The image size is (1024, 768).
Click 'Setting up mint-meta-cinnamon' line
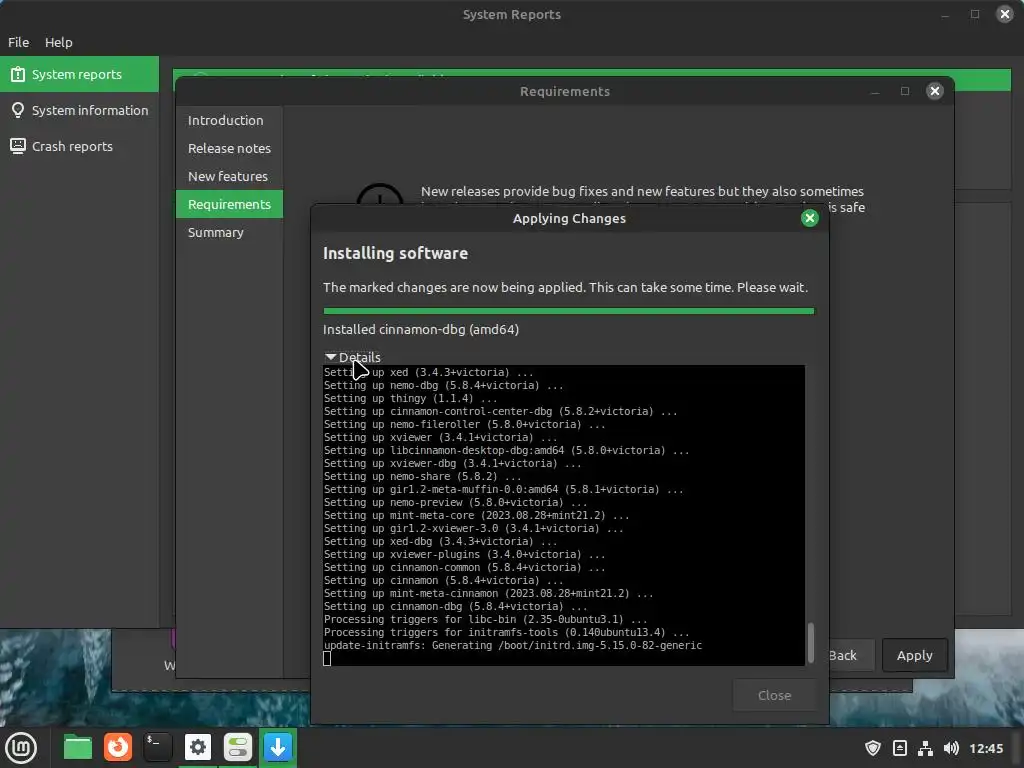click(x=488, y=593)
